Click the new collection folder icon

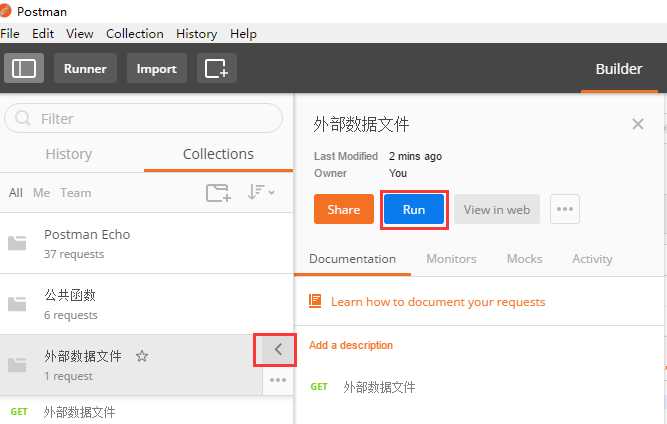(218, 193)
